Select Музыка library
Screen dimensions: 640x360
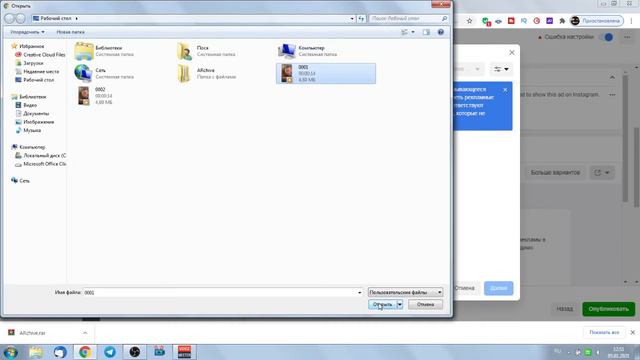tap(32, 130)
